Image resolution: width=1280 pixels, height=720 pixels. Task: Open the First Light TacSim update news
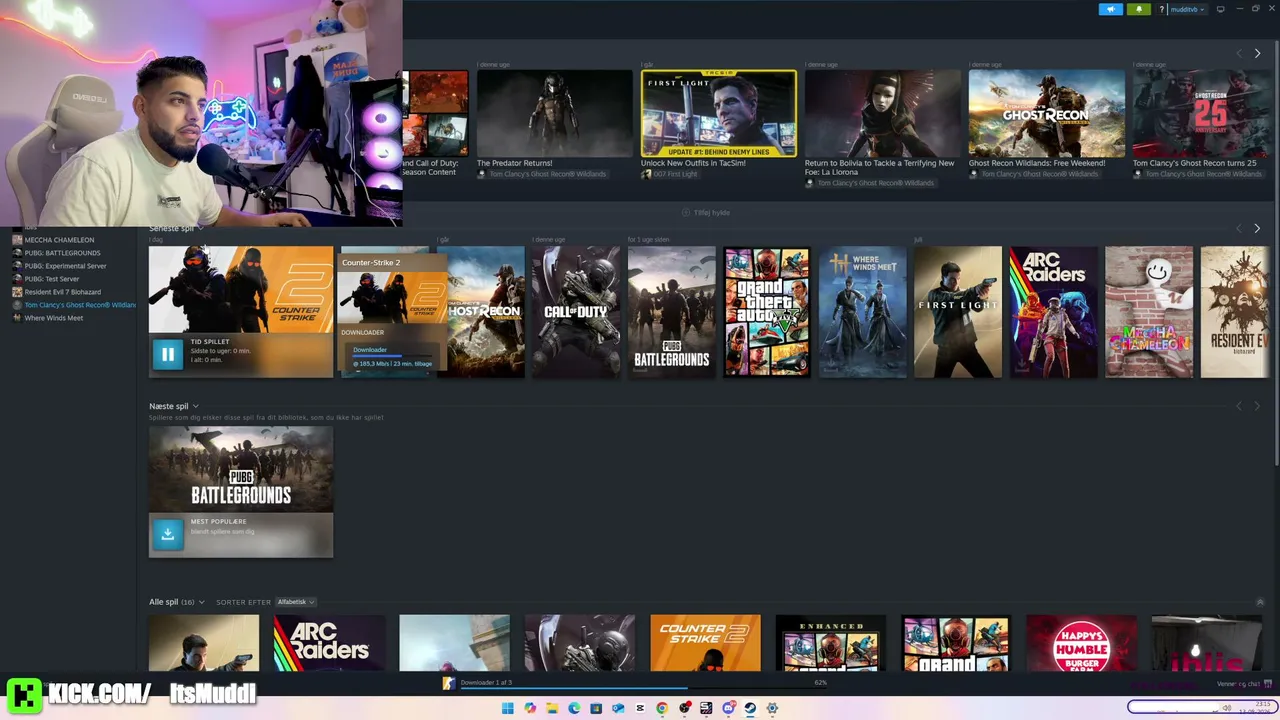pyautogui.click(x=719, y=113)
